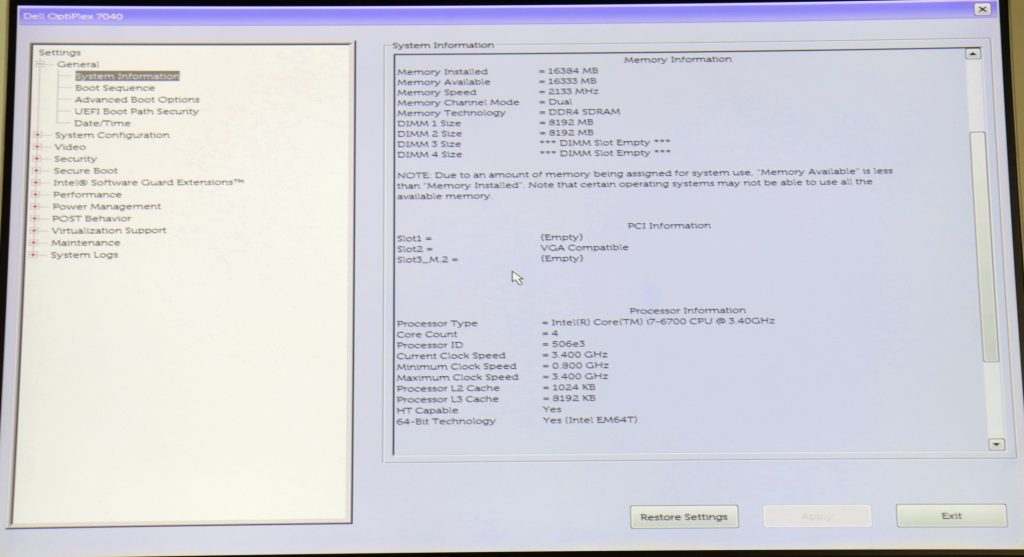Select the General category label
This screenshot has height=557, width=1024.
78,65
